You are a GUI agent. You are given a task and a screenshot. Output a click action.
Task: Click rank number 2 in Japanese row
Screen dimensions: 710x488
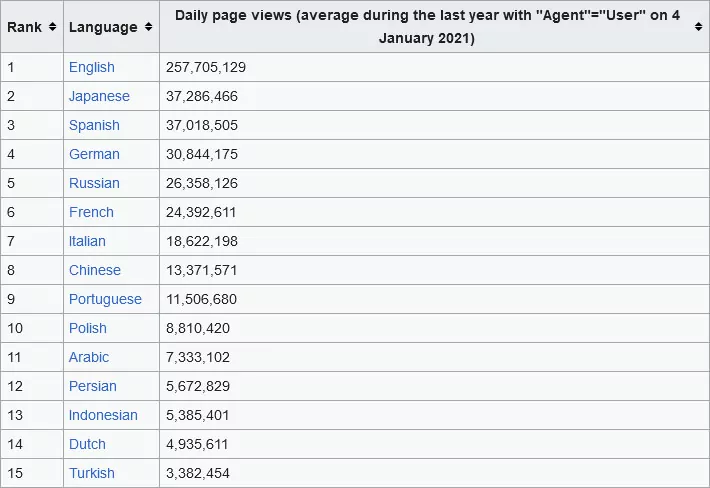[11, 96]
